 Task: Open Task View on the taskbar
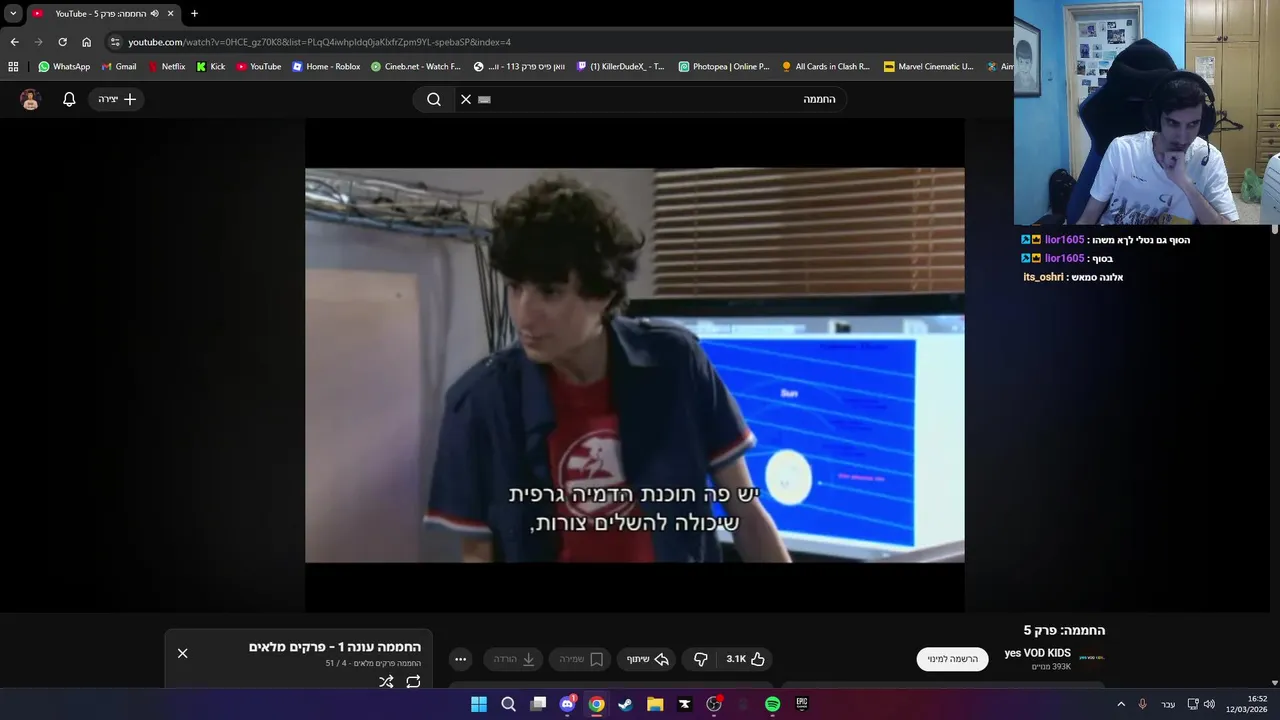point(538,704)
